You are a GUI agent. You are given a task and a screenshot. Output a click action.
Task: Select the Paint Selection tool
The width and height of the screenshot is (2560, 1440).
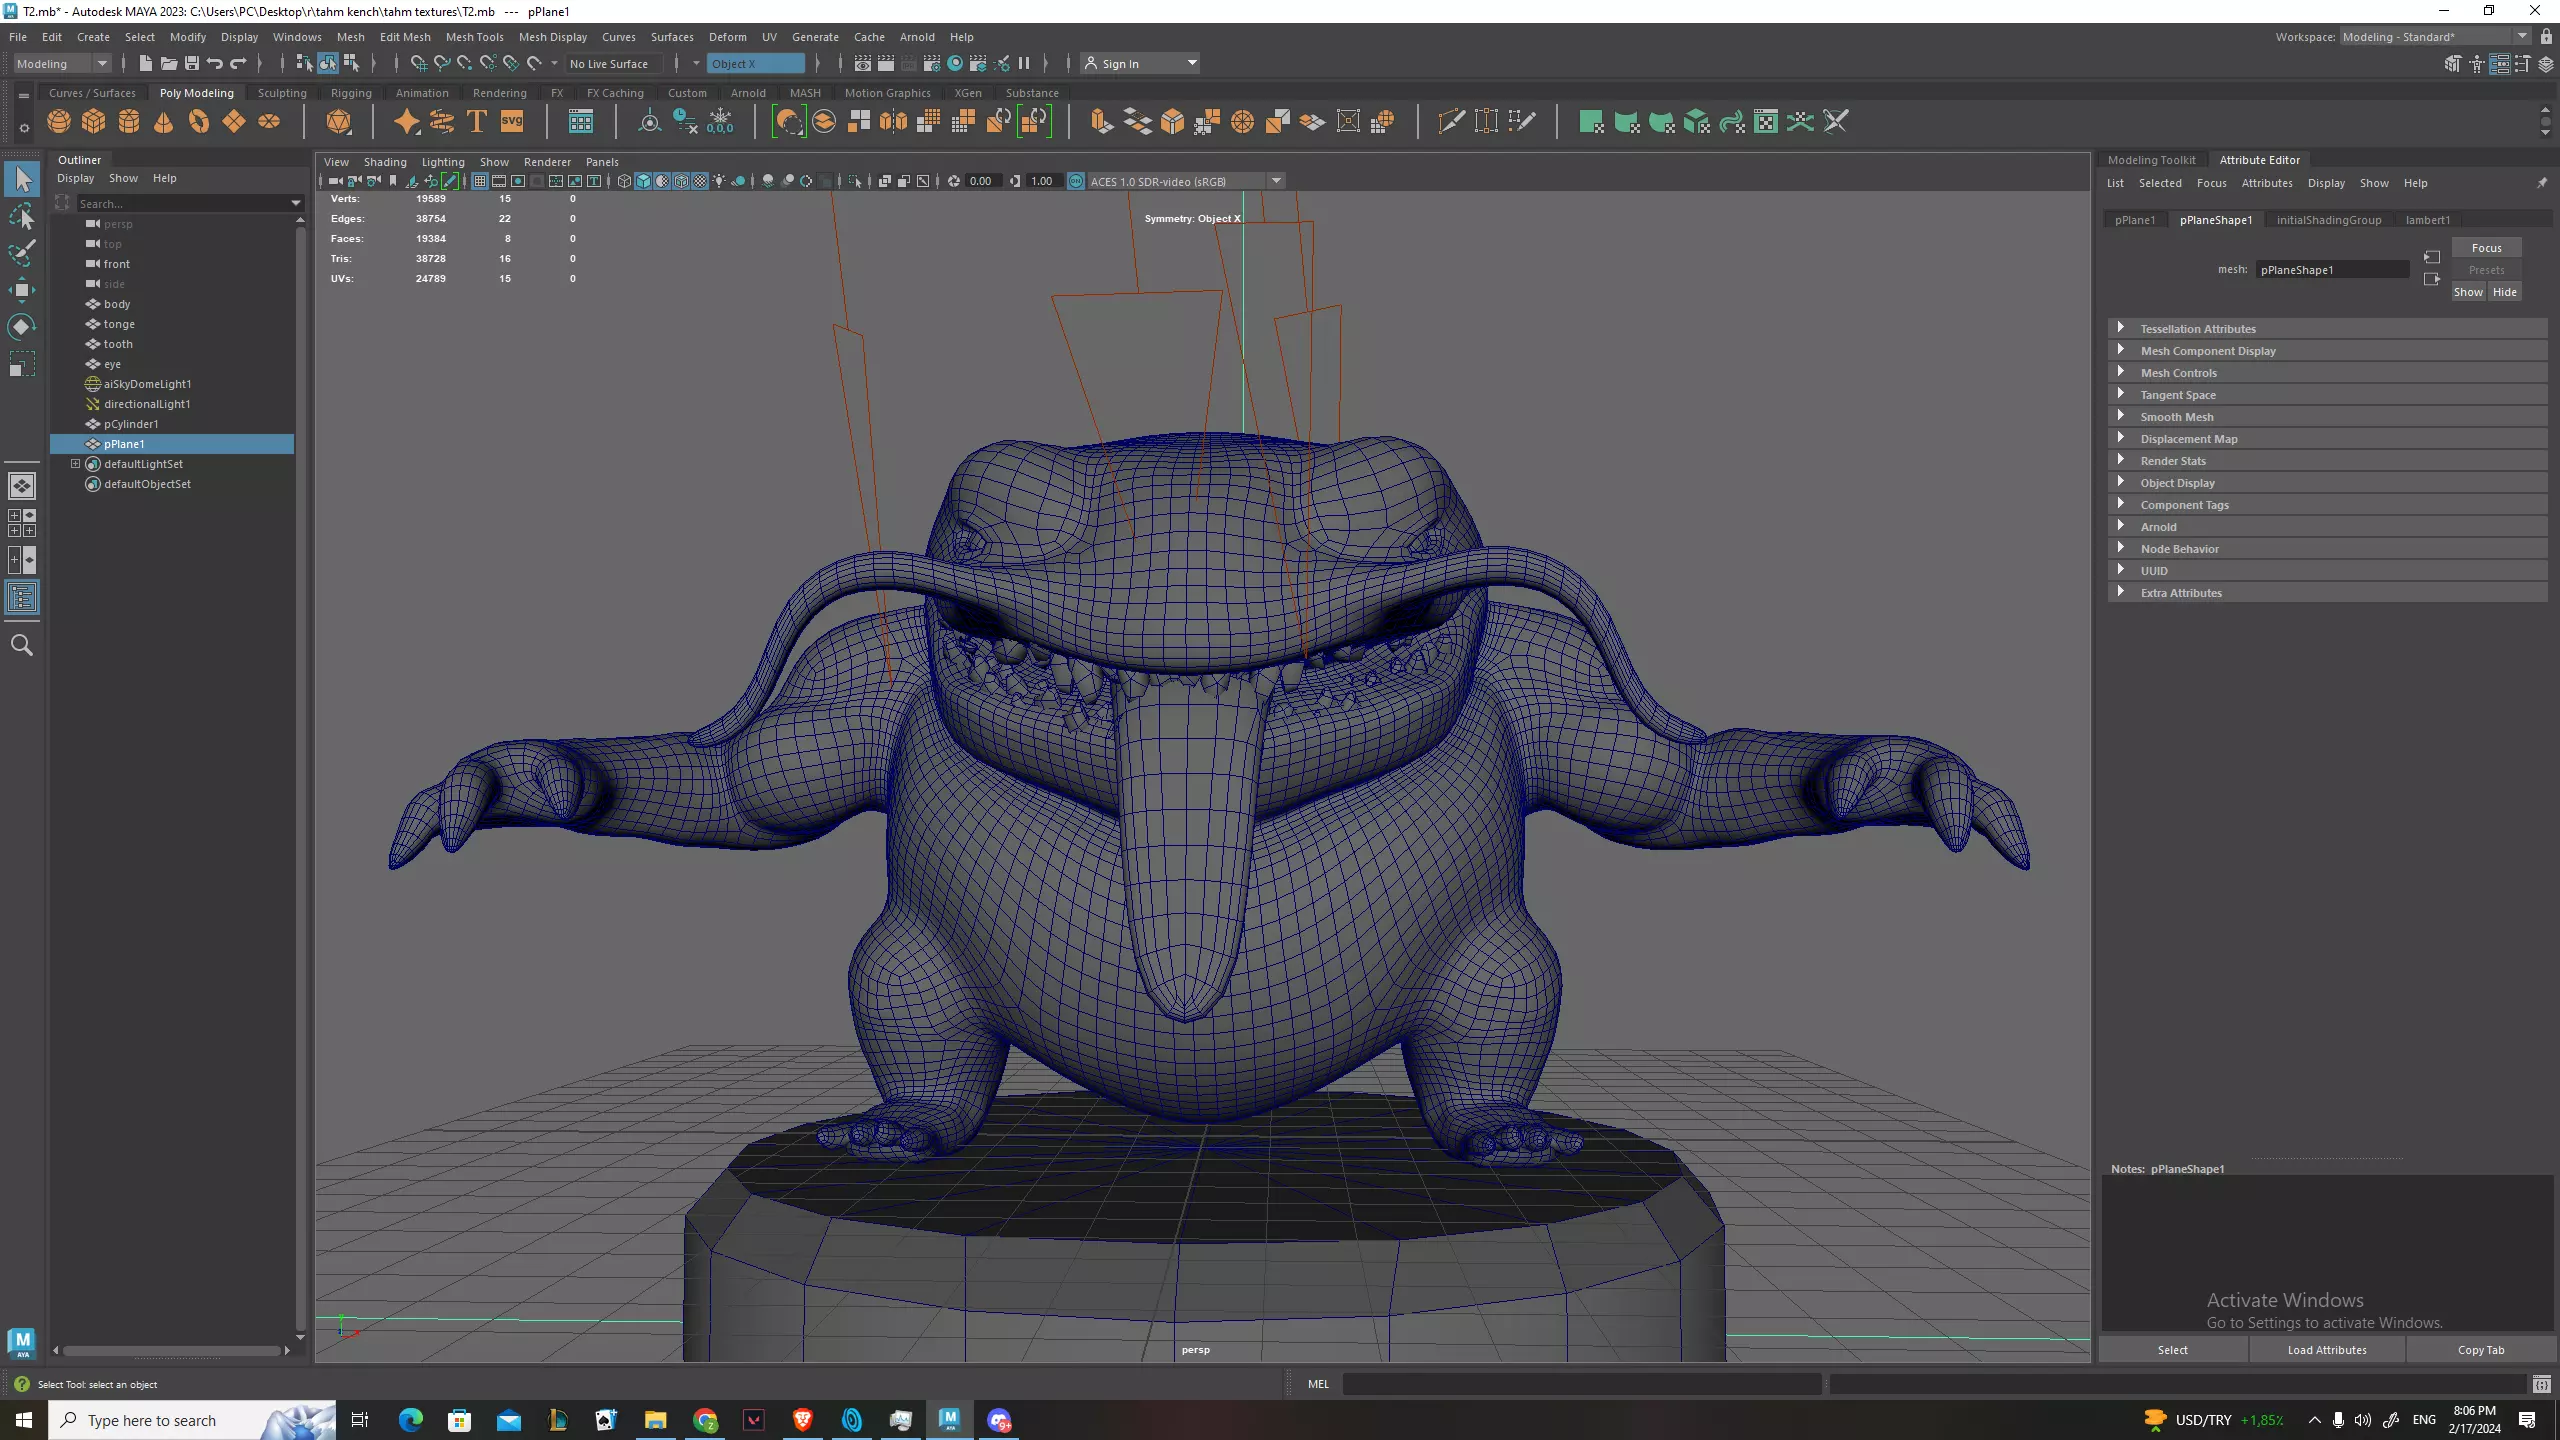point(22,253)
